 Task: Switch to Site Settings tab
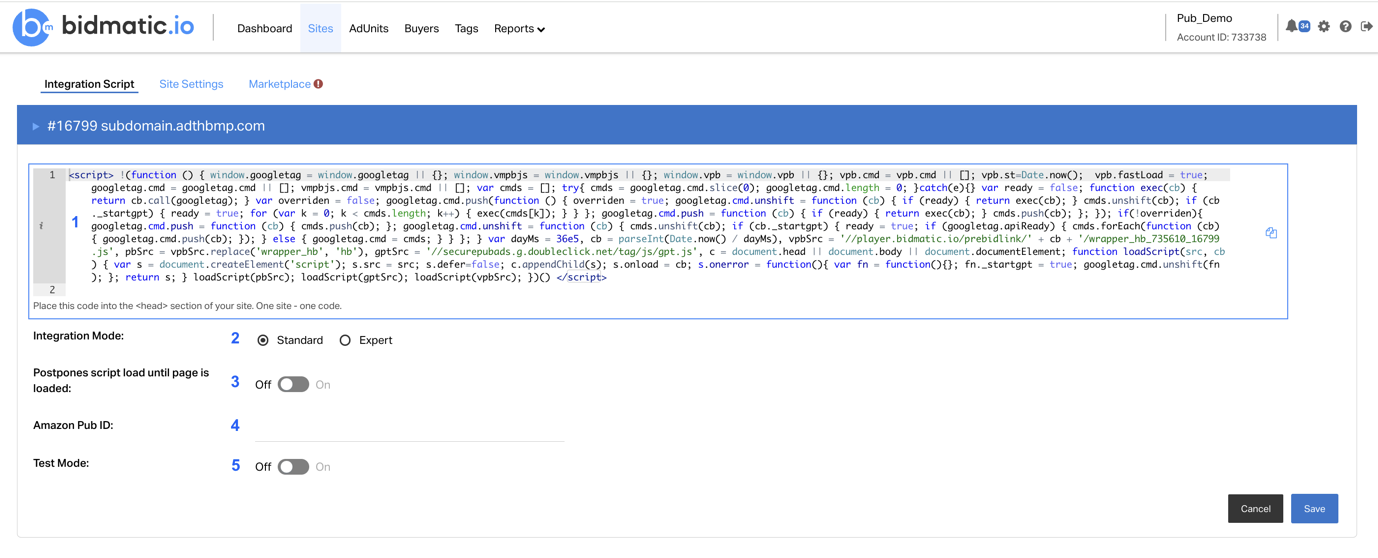coord(191,84)
